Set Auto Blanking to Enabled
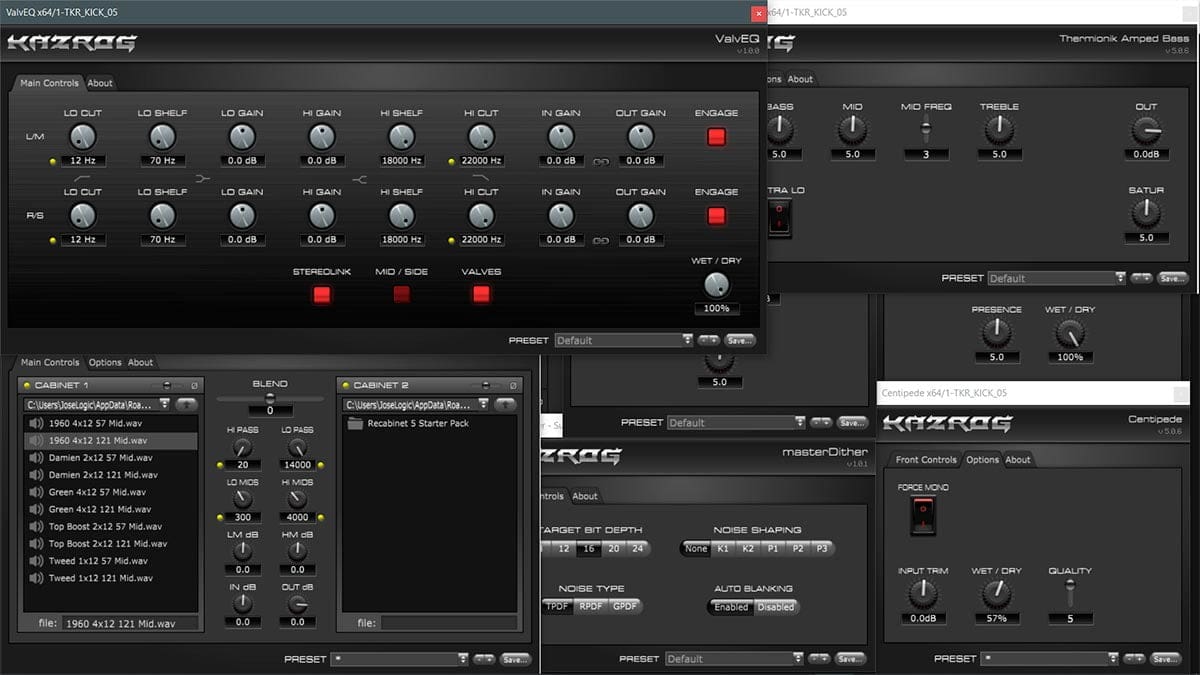Image resolution: width=1200 pixels, height=675 pixels. click(731, 606)
